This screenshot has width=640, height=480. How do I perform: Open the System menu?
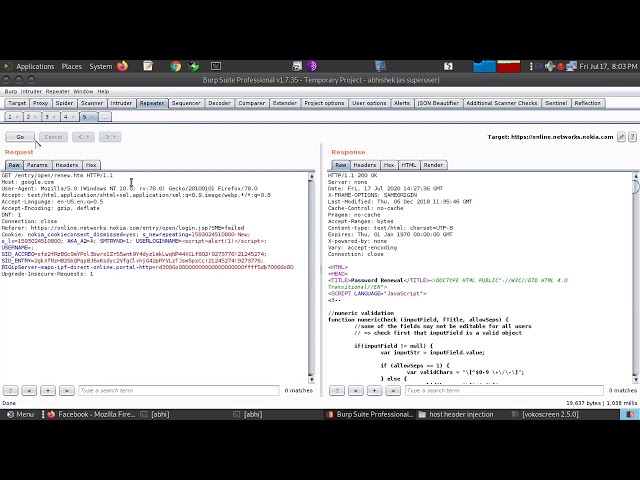pyautogui.click(x=100, y=67)
